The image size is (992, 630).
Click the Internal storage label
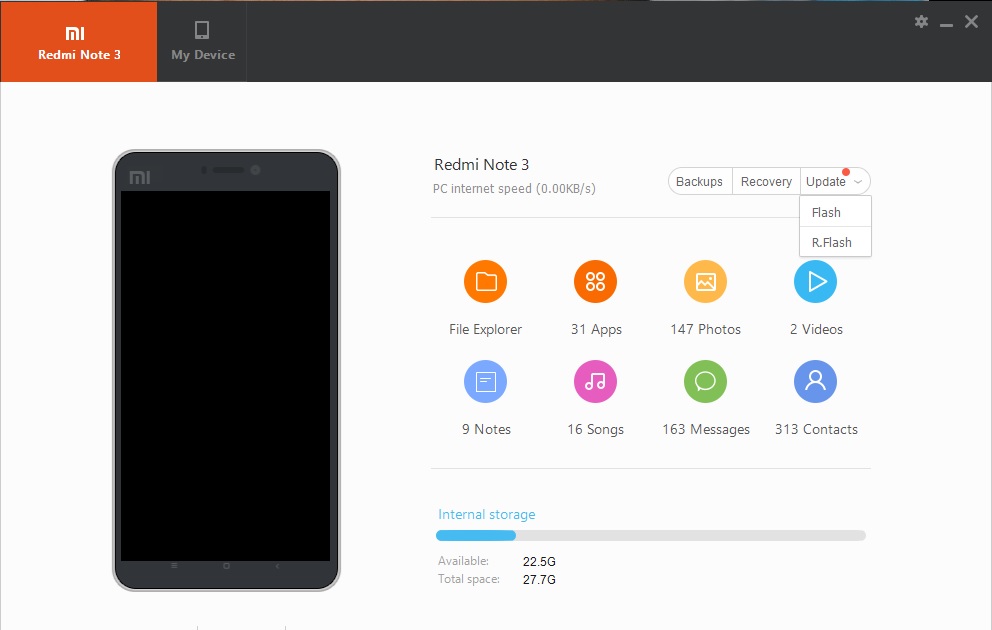pos(486,514)
